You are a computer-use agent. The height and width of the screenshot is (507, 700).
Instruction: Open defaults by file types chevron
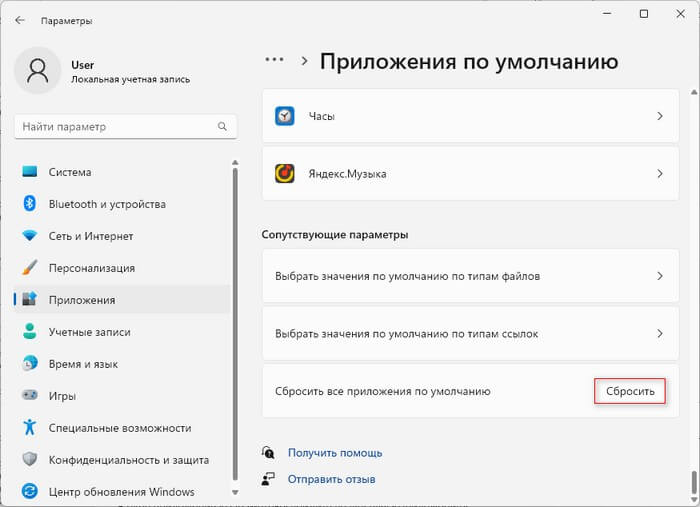pos(660,276)
